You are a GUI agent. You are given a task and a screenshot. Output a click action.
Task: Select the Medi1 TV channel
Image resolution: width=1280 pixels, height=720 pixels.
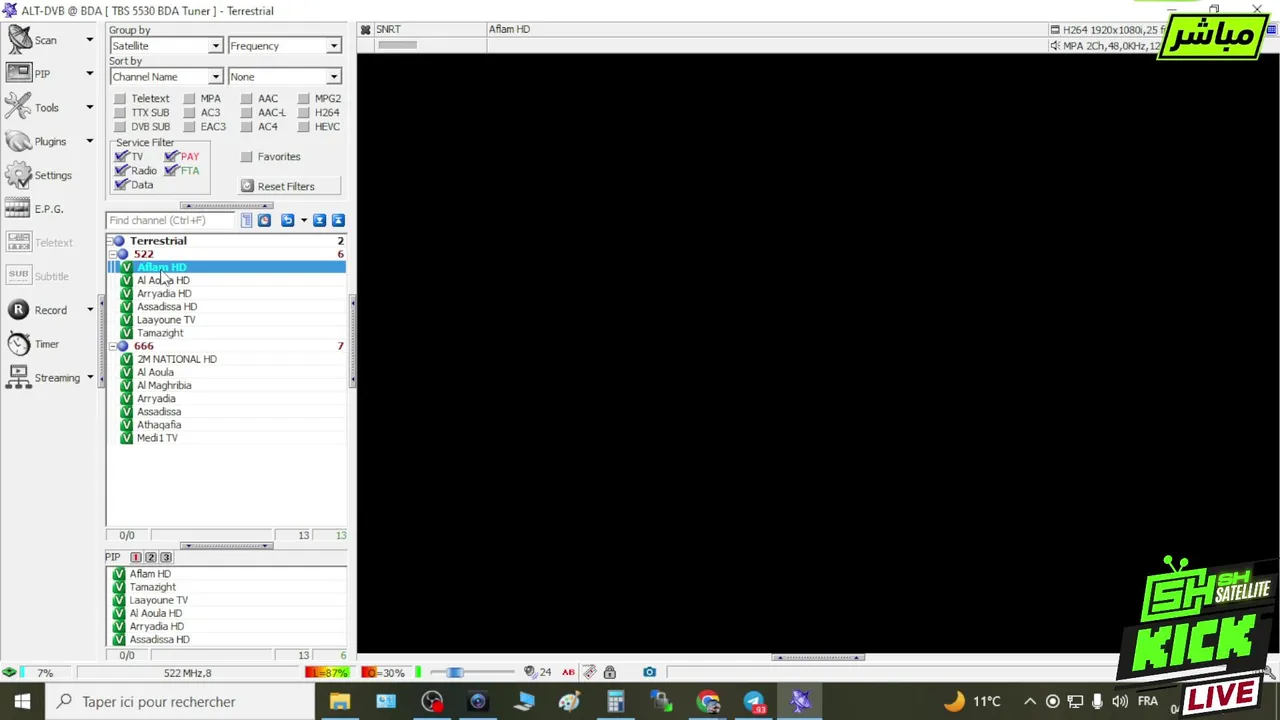(x=157, y=438)
